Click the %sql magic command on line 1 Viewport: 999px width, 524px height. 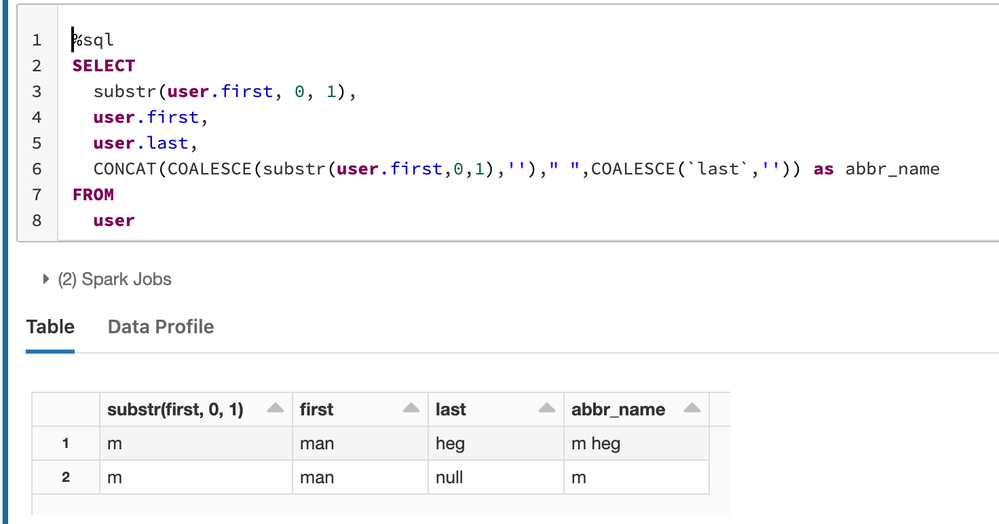point(93,40)
